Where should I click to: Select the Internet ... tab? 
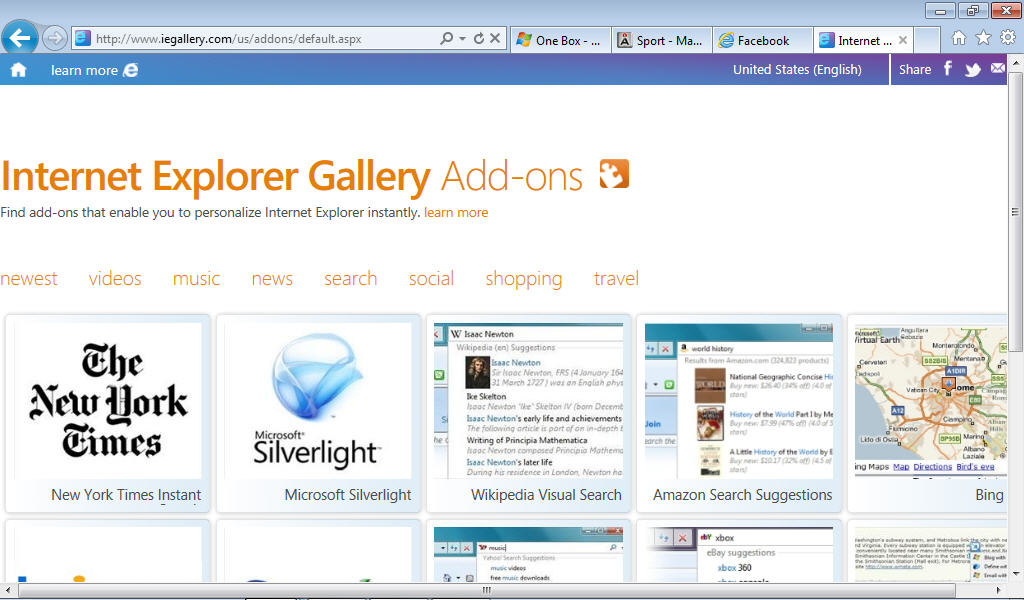pos(863,40)
